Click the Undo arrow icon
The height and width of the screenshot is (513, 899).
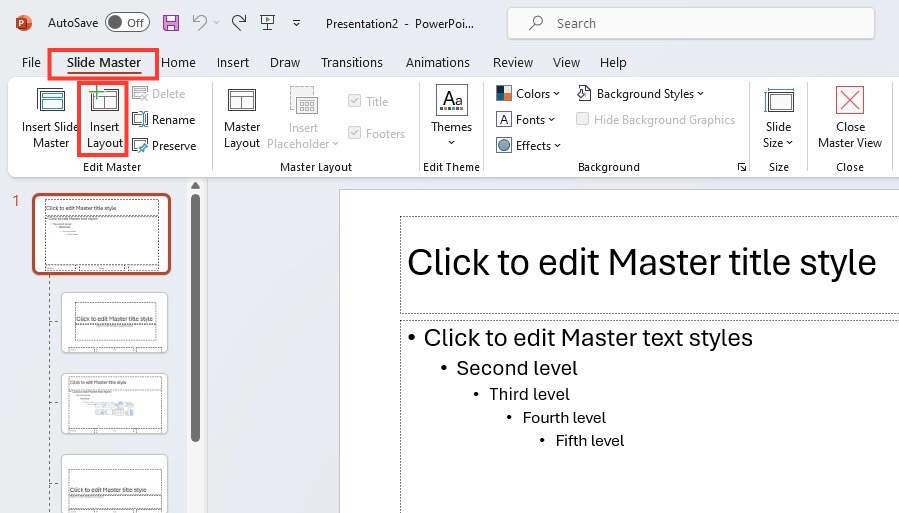click(x=200, y=23)
